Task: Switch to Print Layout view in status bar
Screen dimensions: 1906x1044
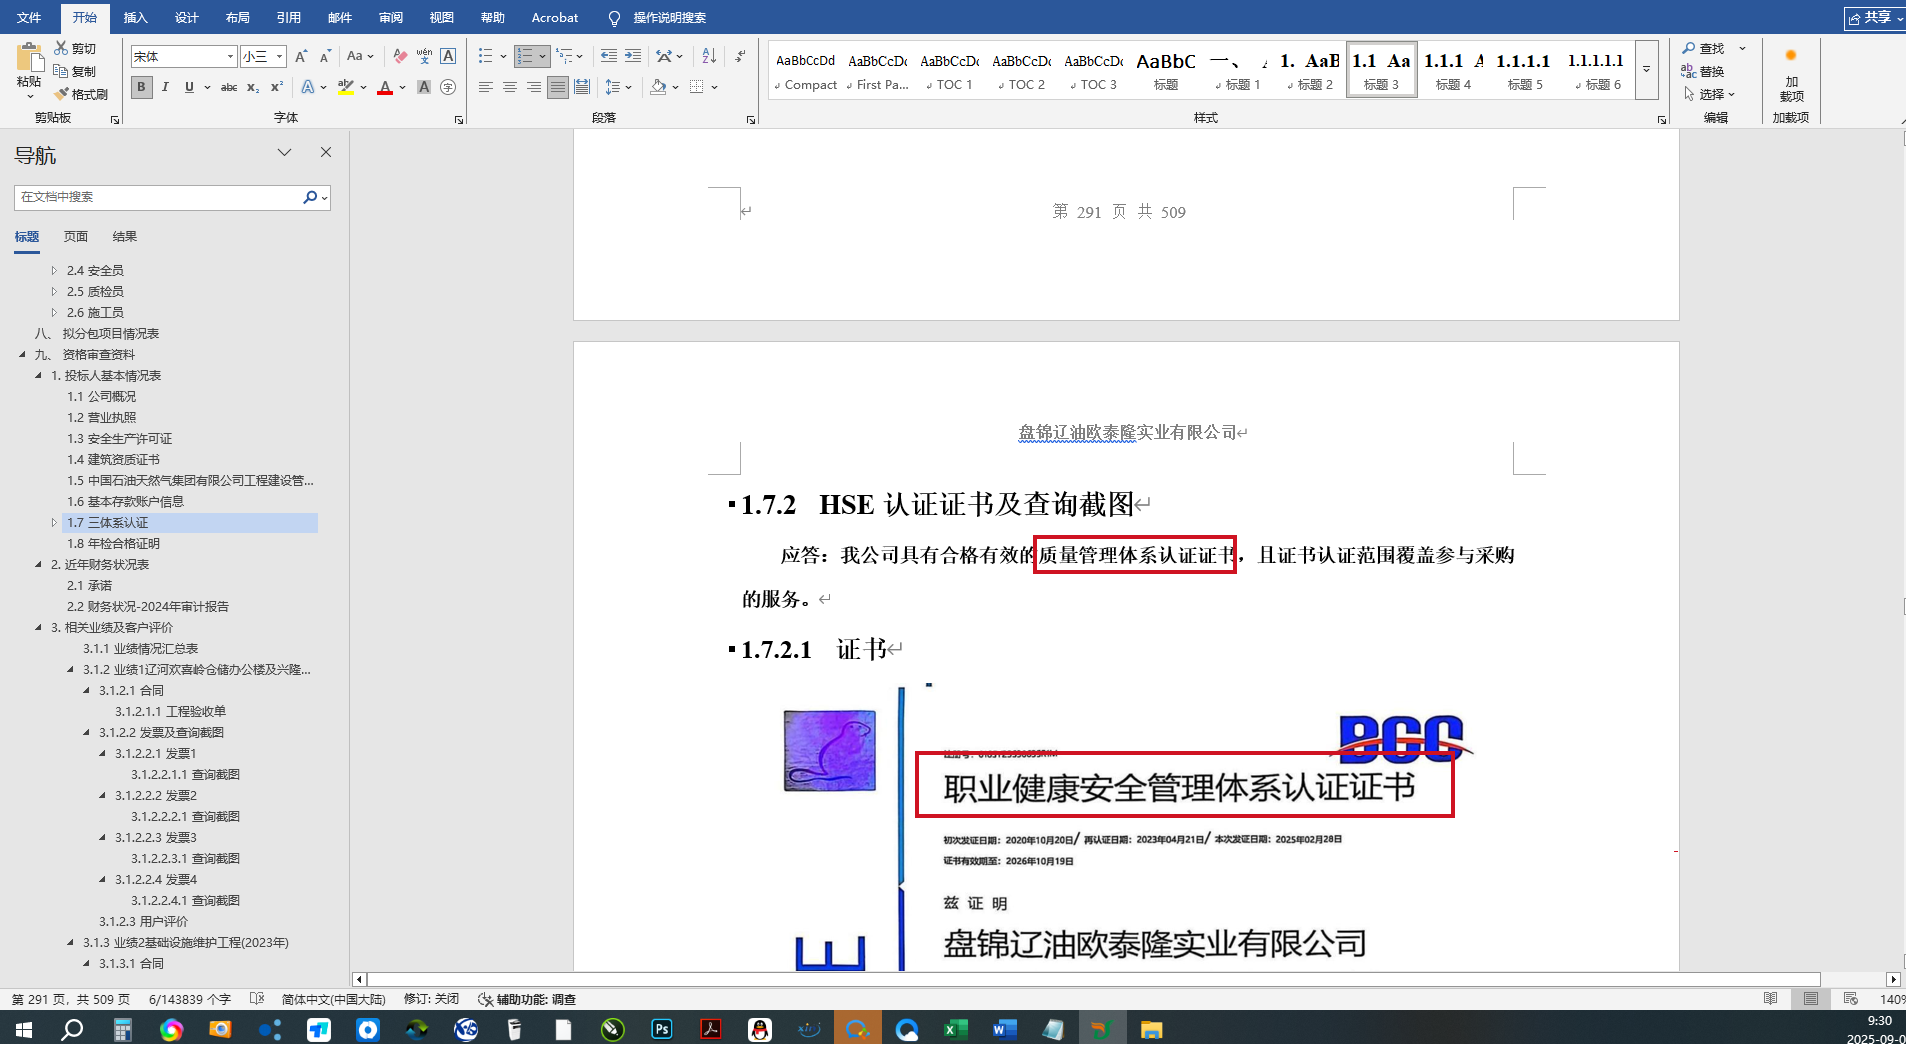Action: tap(1811, 999)
